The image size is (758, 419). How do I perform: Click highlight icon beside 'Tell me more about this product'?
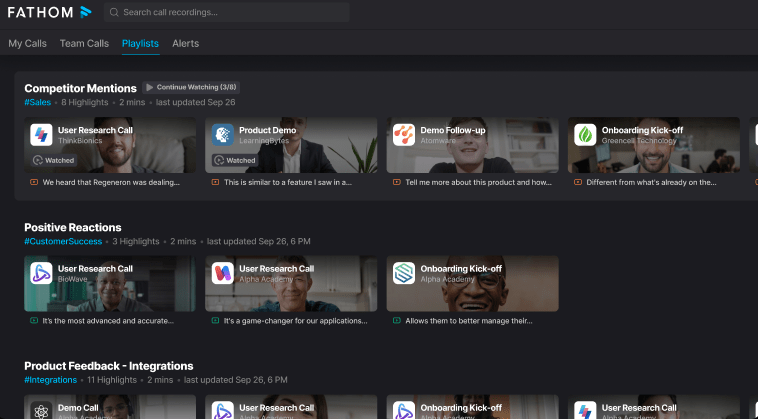click(x=396, y=182)
